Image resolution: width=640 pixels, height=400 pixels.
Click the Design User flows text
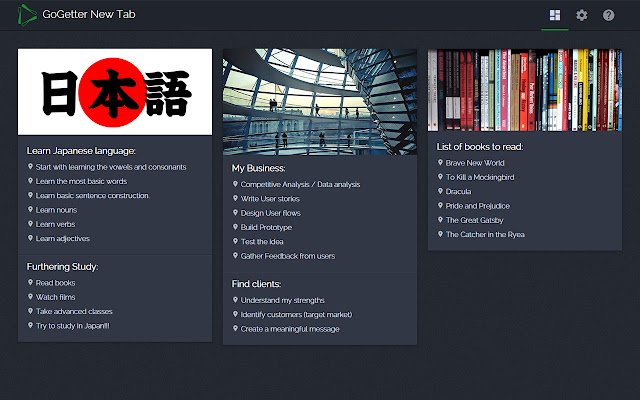[270, 213]
